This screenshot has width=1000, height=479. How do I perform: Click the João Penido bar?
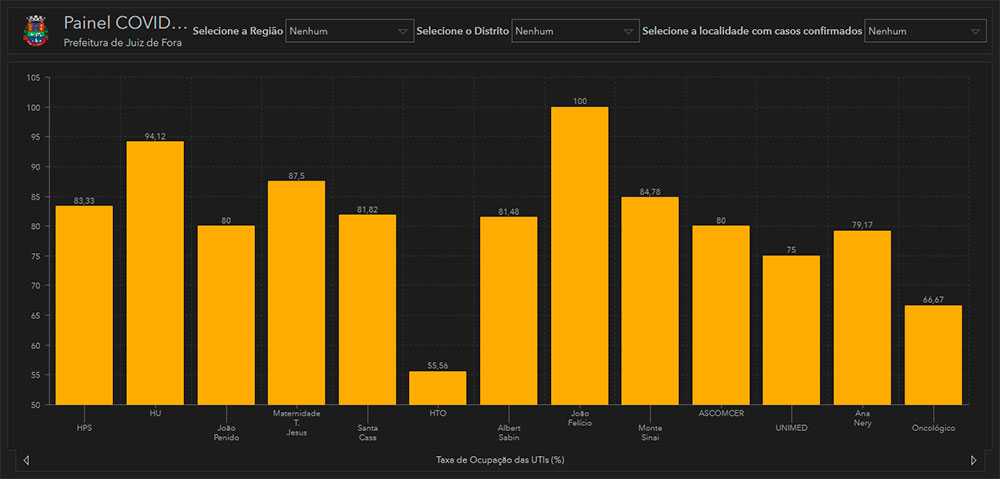point(226,315)
